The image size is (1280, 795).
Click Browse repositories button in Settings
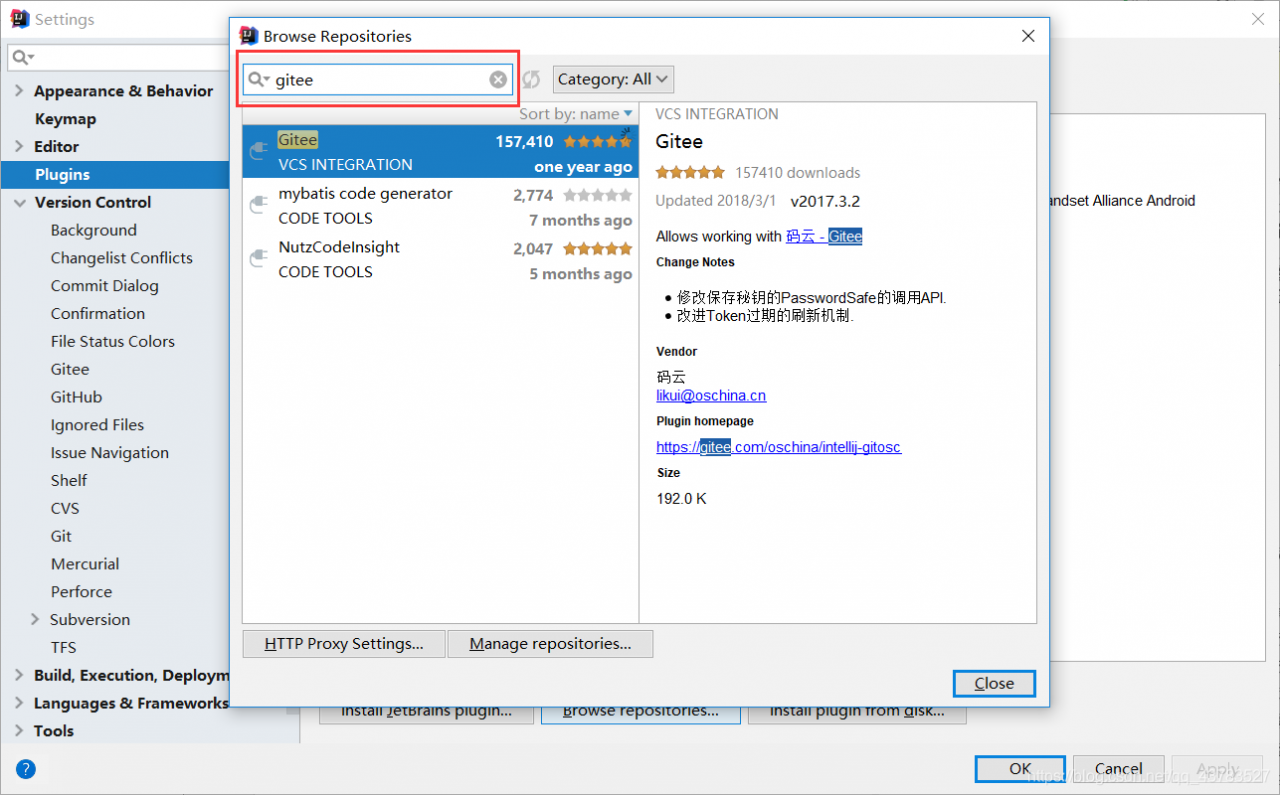coord(641,713)
